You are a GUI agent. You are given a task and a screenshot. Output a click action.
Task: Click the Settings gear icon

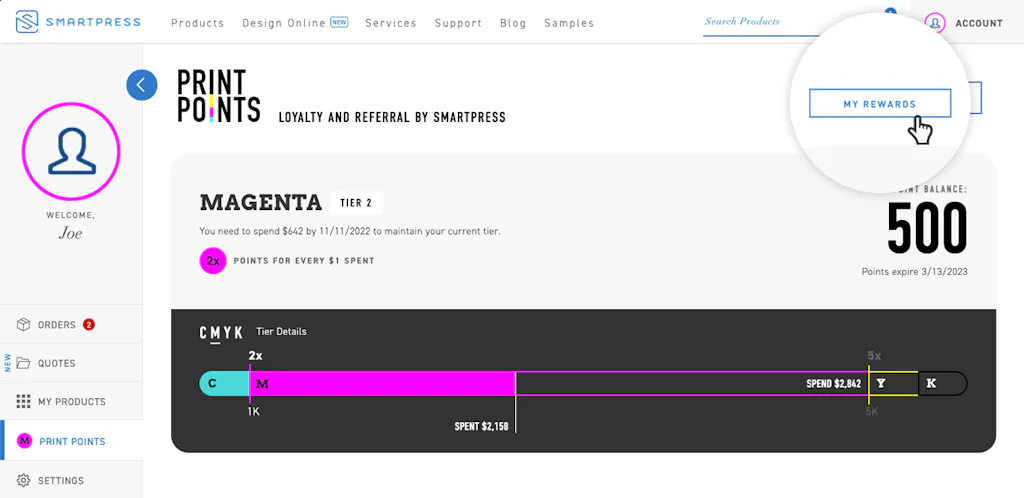[24, 481]
